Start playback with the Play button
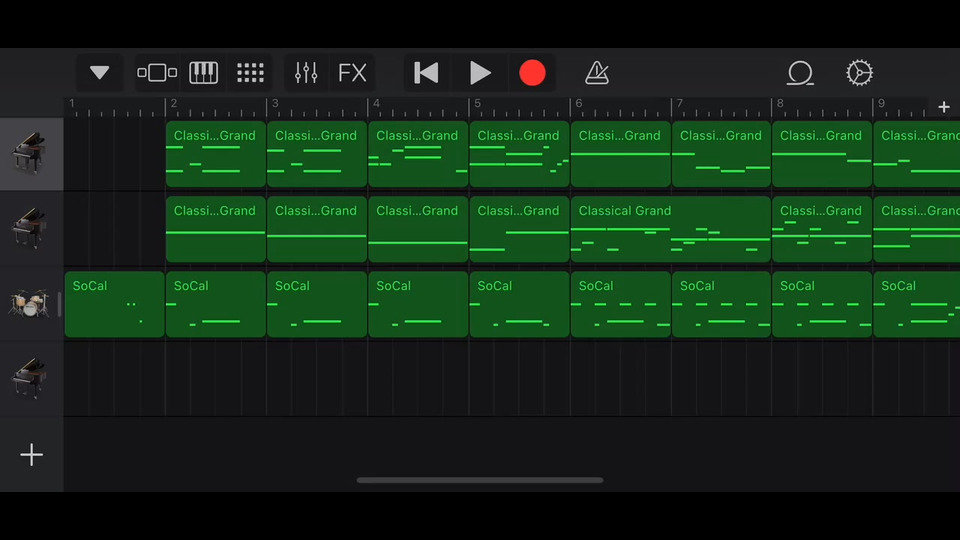Screen dimensions: 960x540 480,73
